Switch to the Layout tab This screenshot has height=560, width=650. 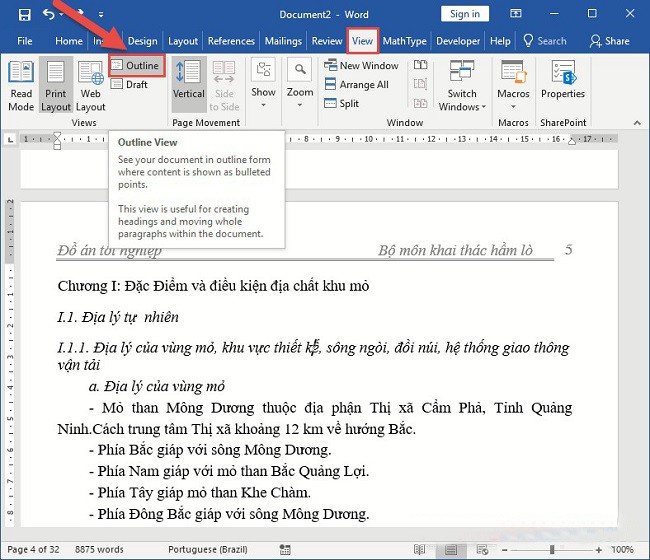pos(183,41)
